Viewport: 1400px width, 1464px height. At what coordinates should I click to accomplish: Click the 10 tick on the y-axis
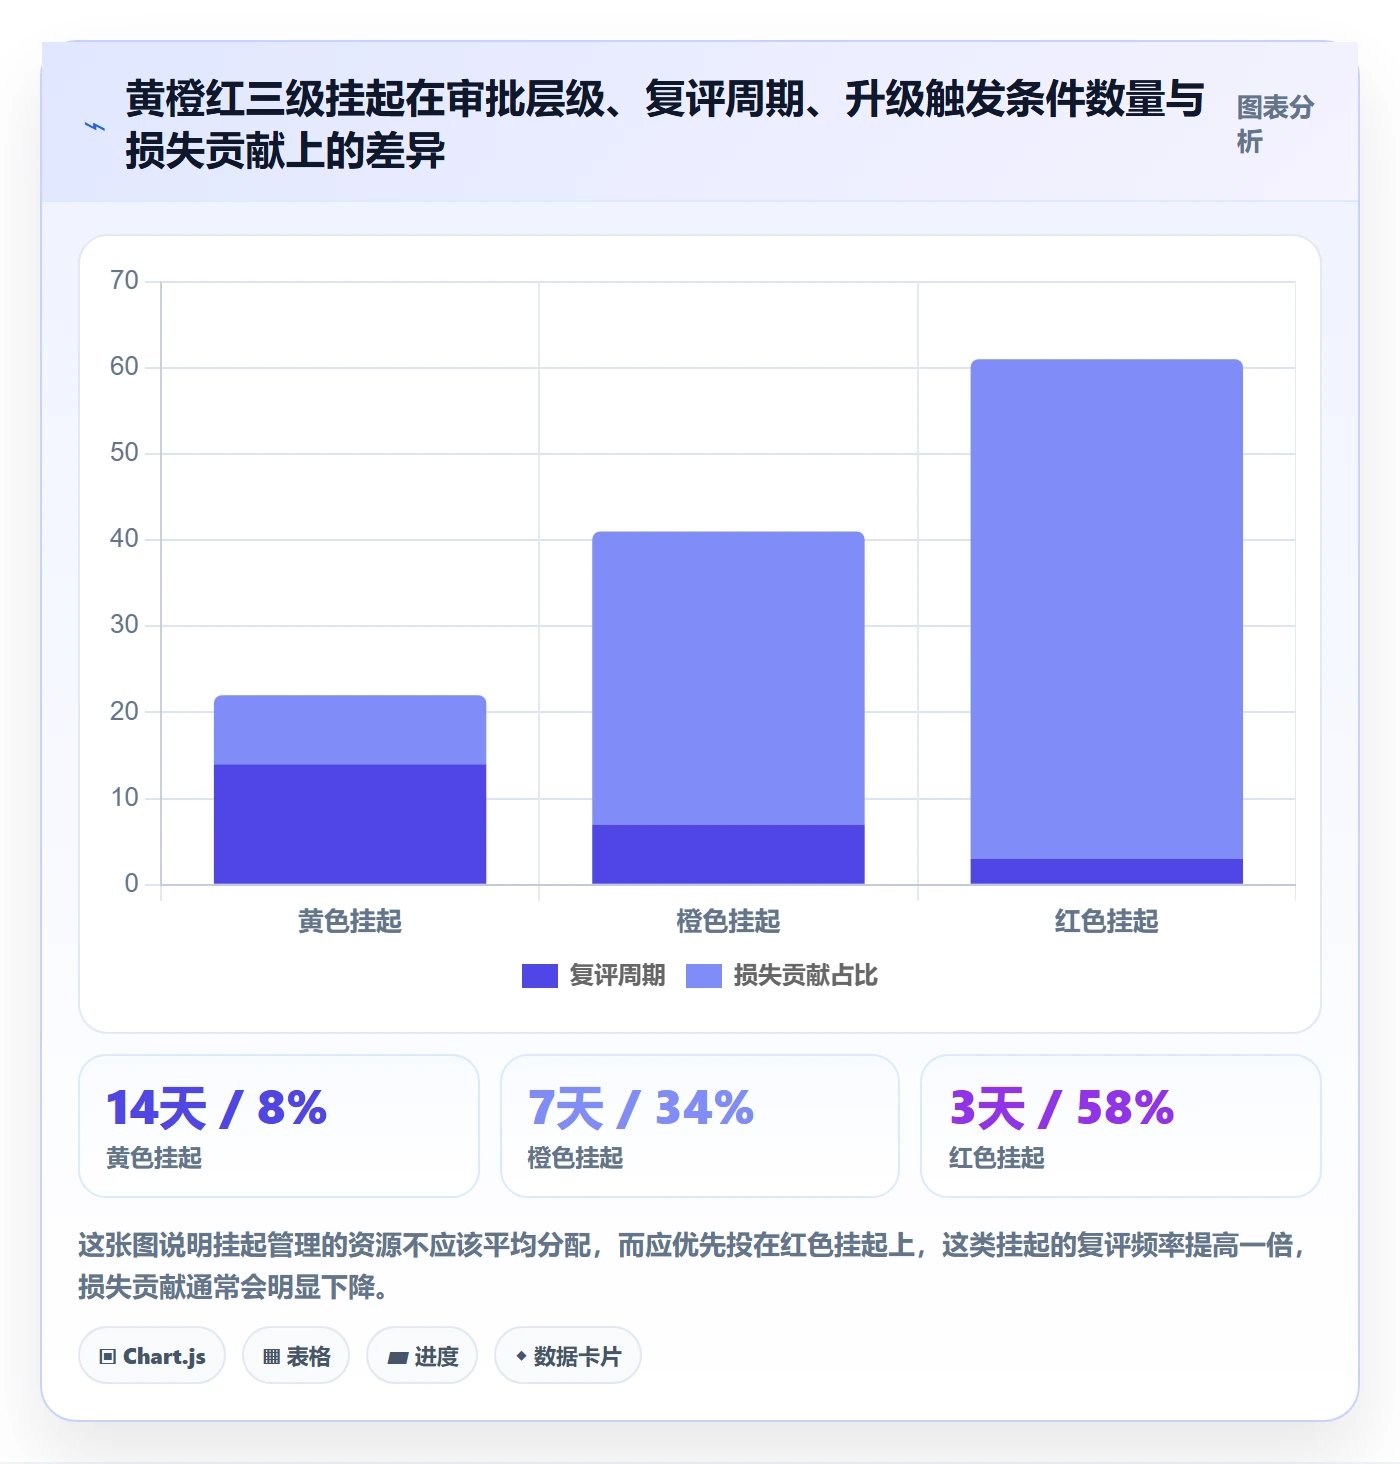point(125,797)
